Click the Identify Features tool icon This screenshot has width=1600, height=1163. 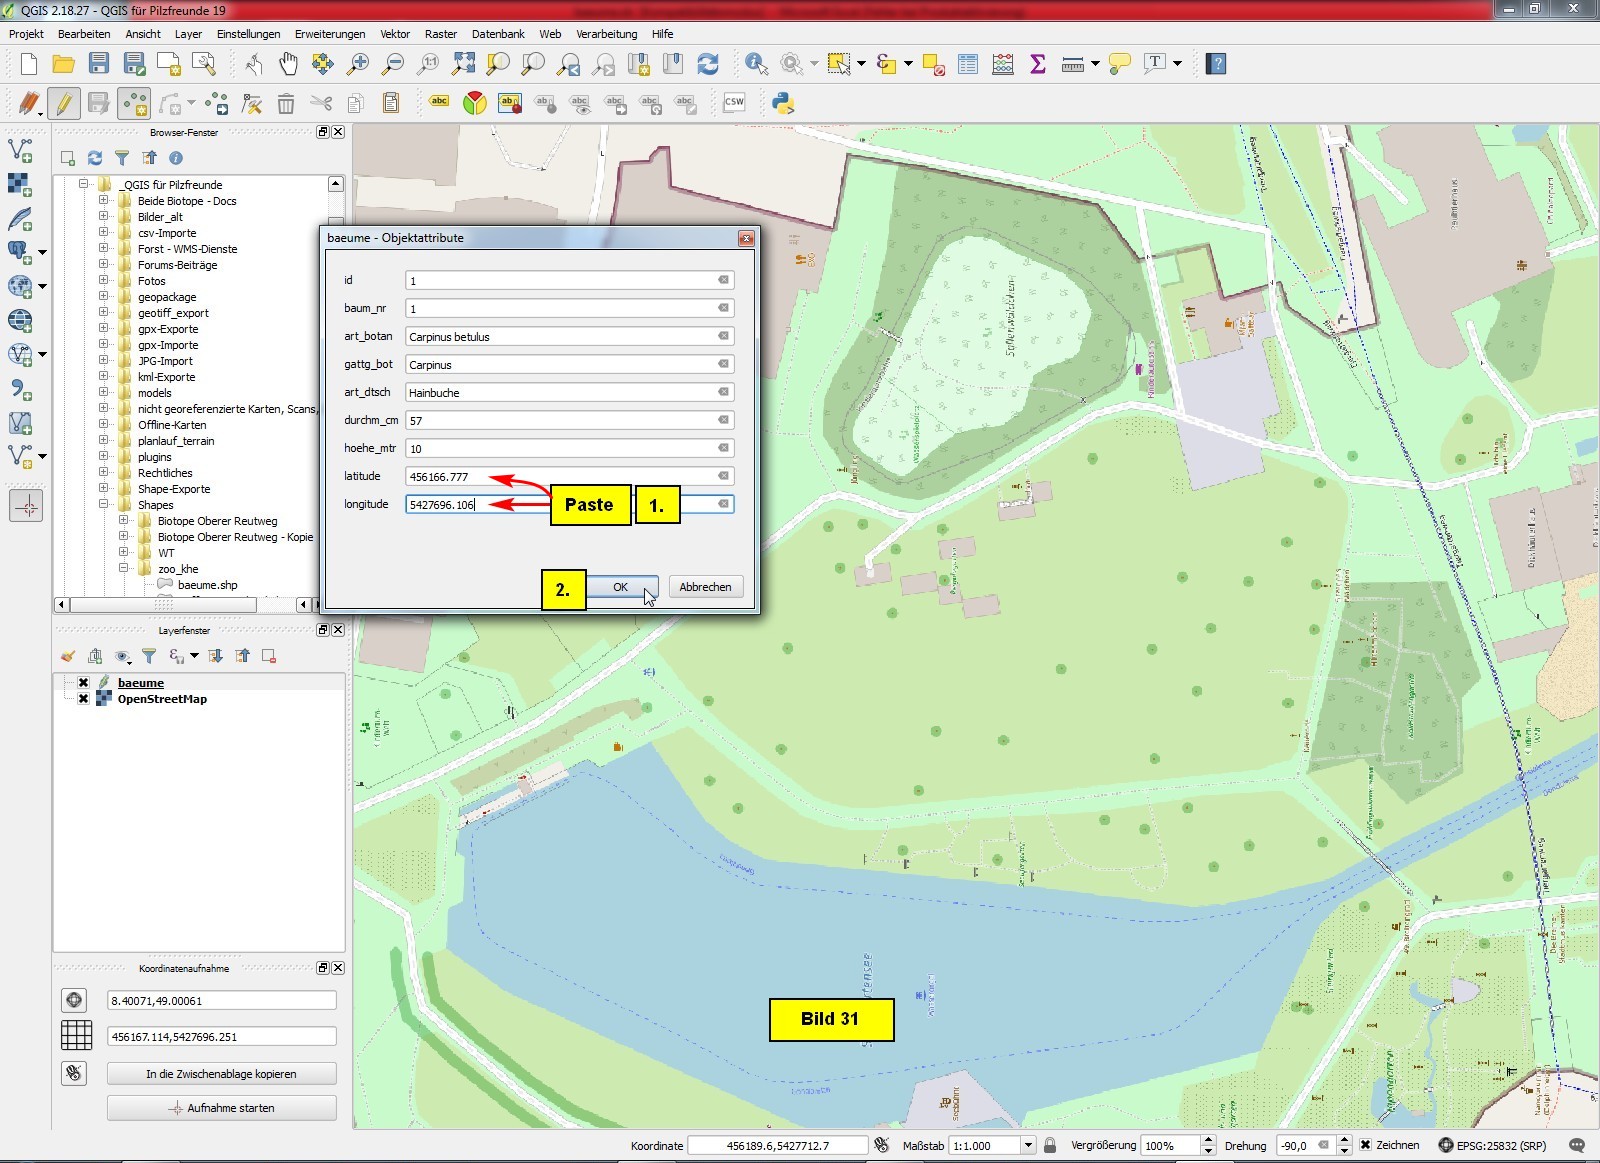tap(756, 65)
